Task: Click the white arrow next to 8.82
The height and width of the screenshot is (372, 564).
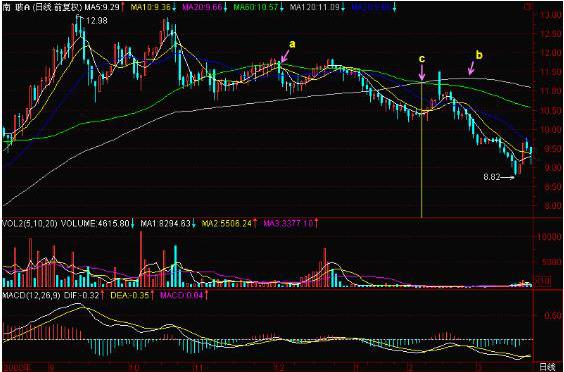Action: [508, 177]
